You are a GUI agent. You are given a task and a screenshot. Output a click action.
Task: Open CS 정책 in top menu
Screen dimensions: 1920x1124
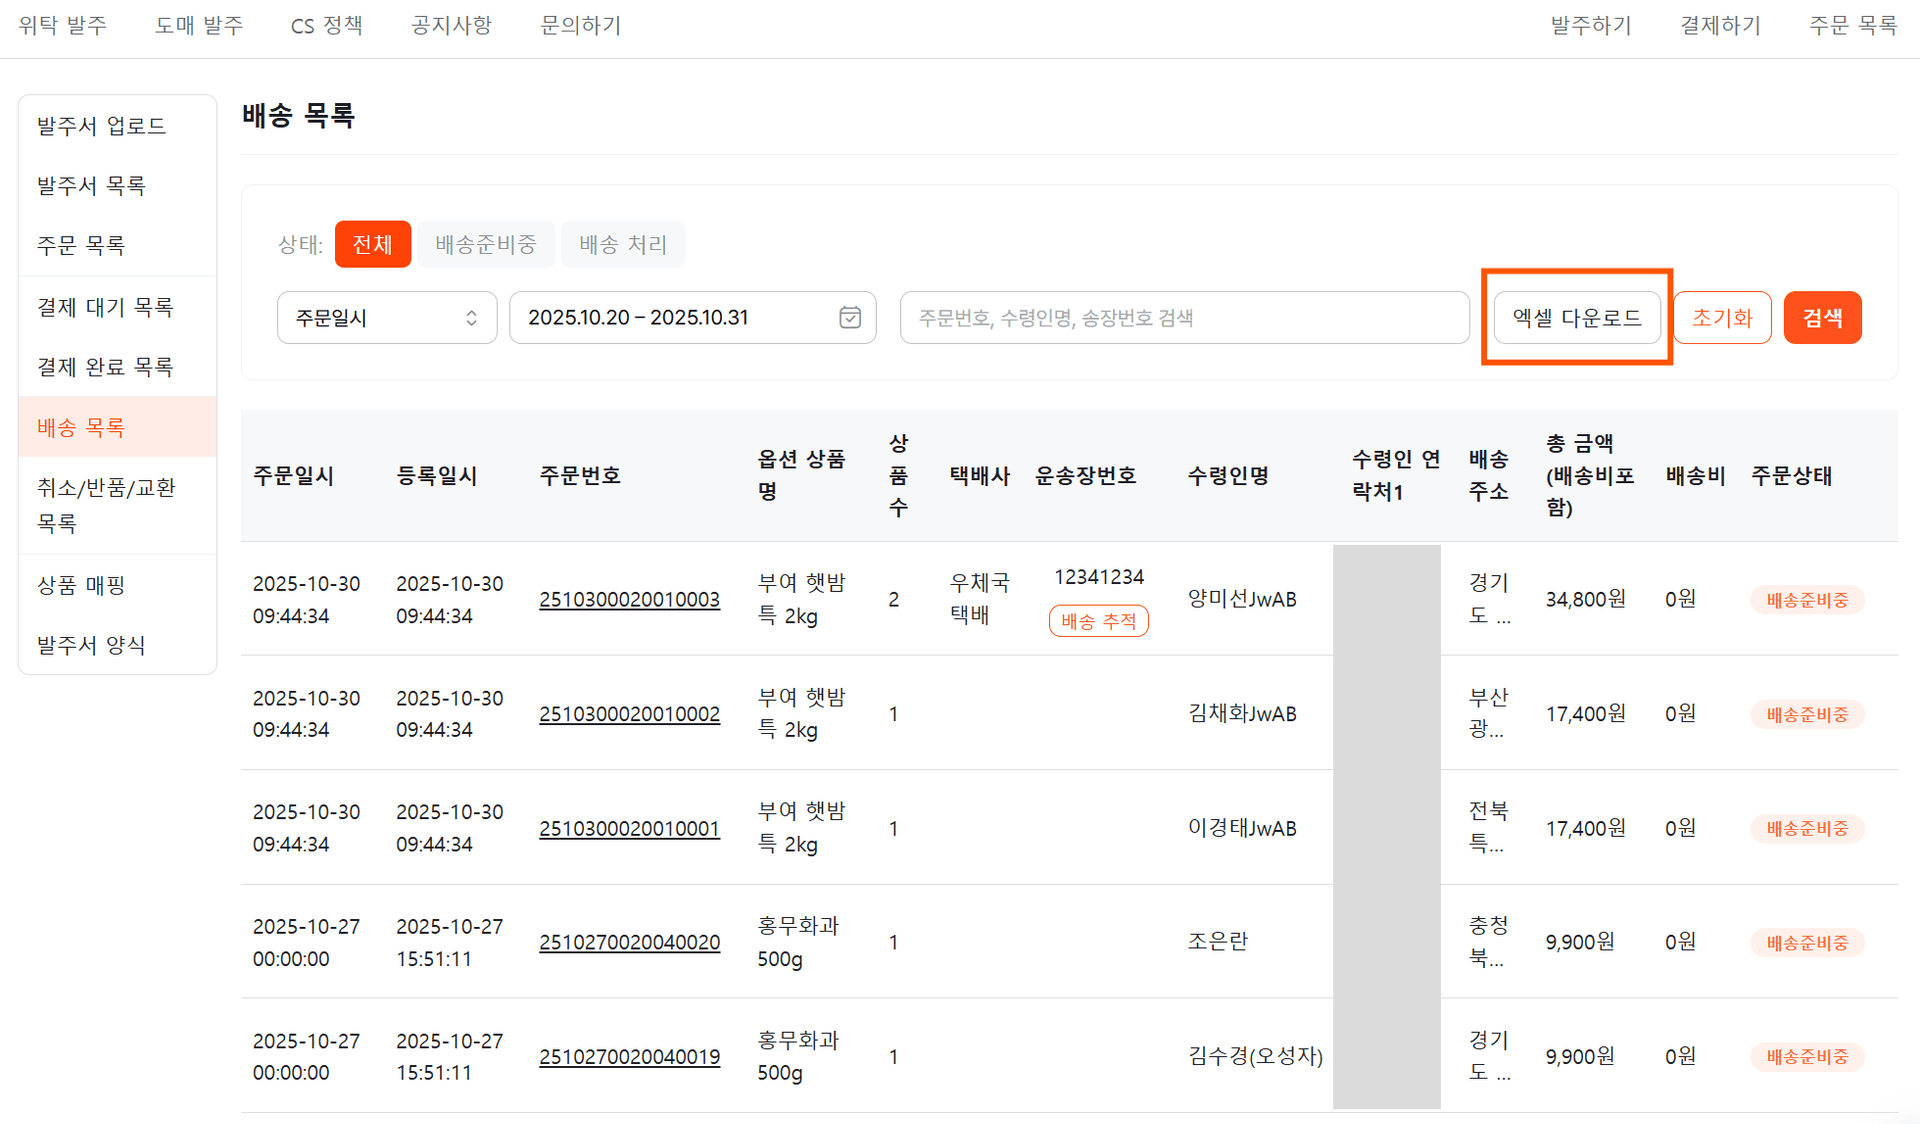326,26
